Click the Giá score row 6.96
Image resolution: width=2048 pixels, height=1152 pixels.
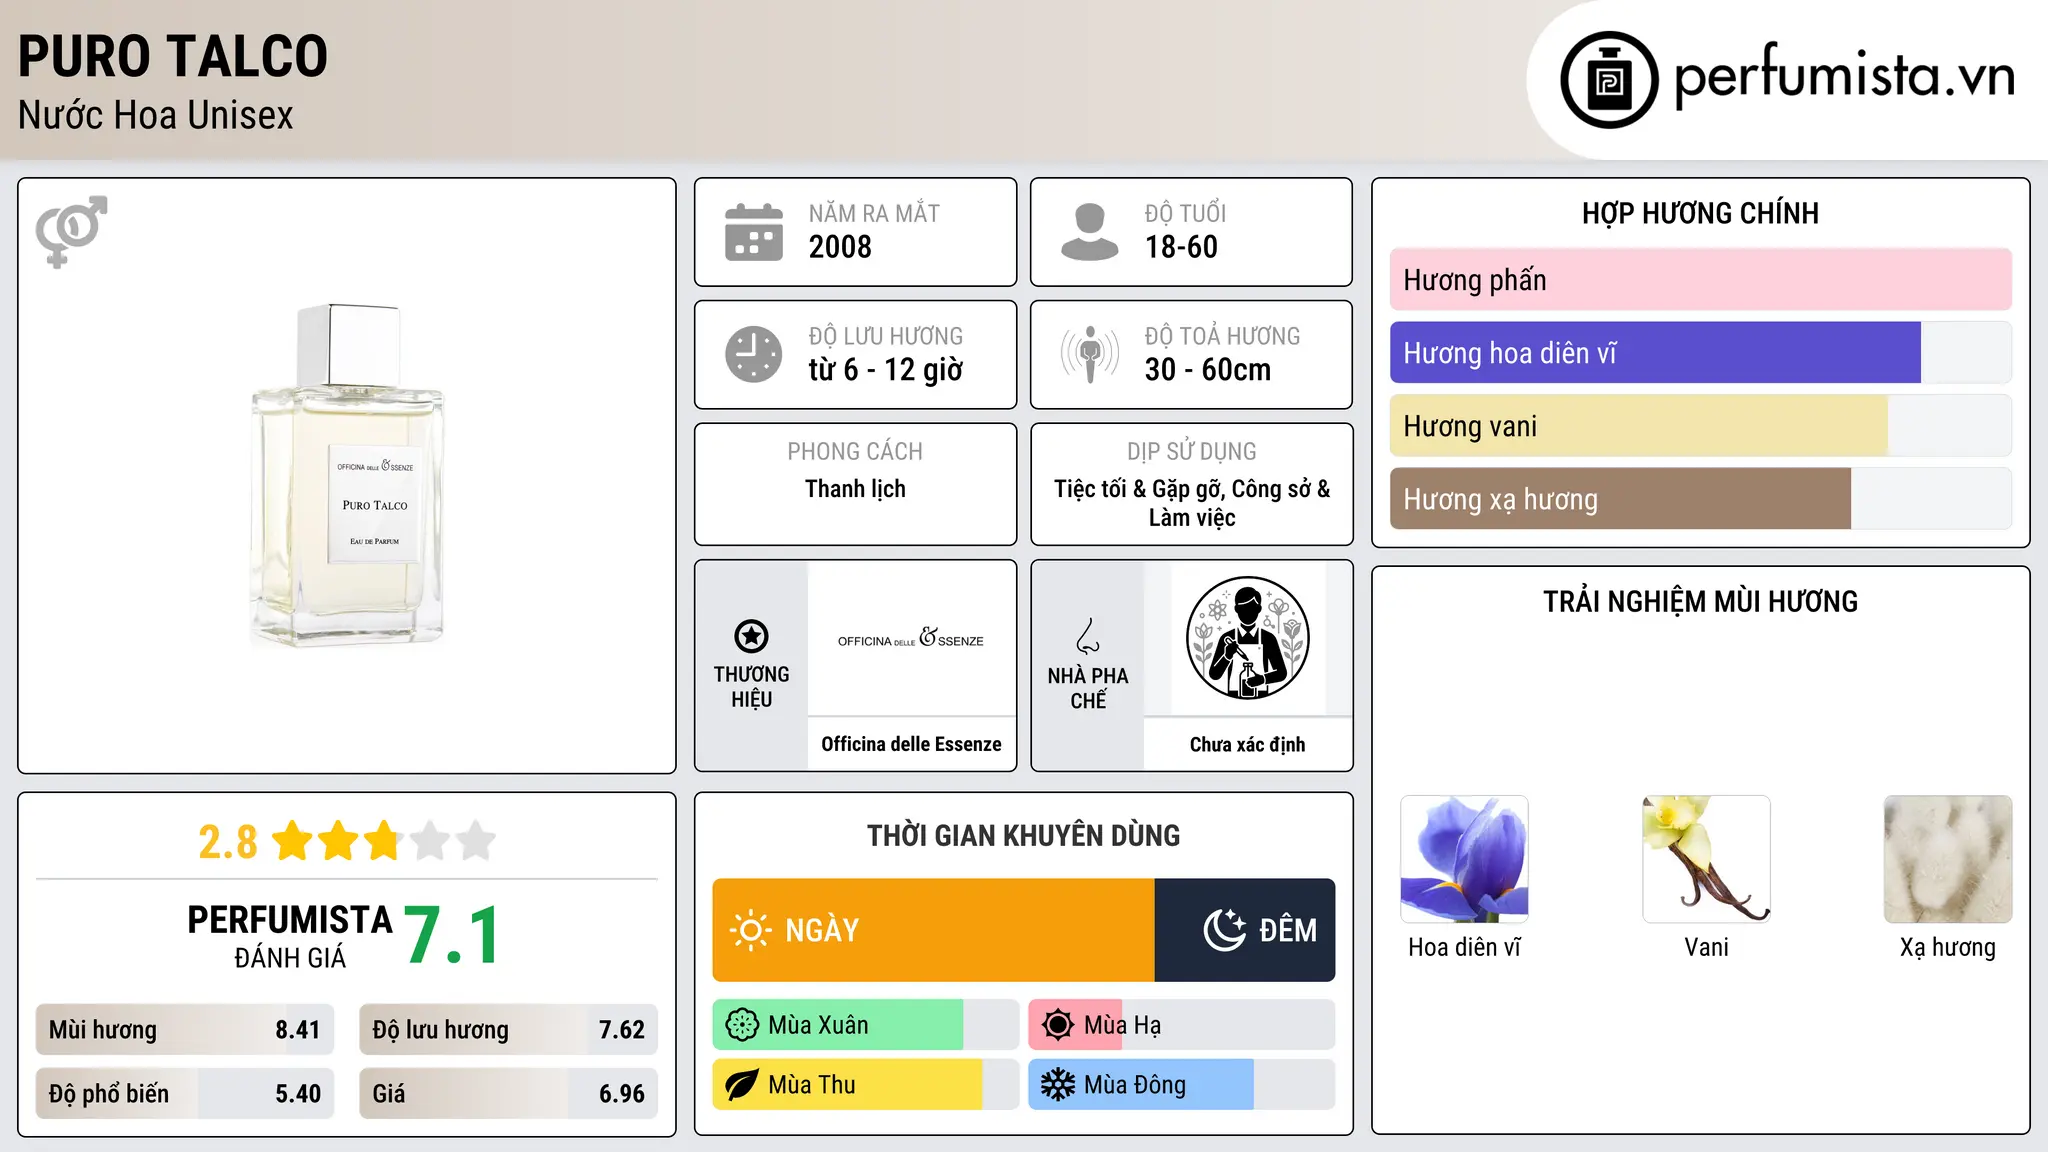pos(509,1094)
